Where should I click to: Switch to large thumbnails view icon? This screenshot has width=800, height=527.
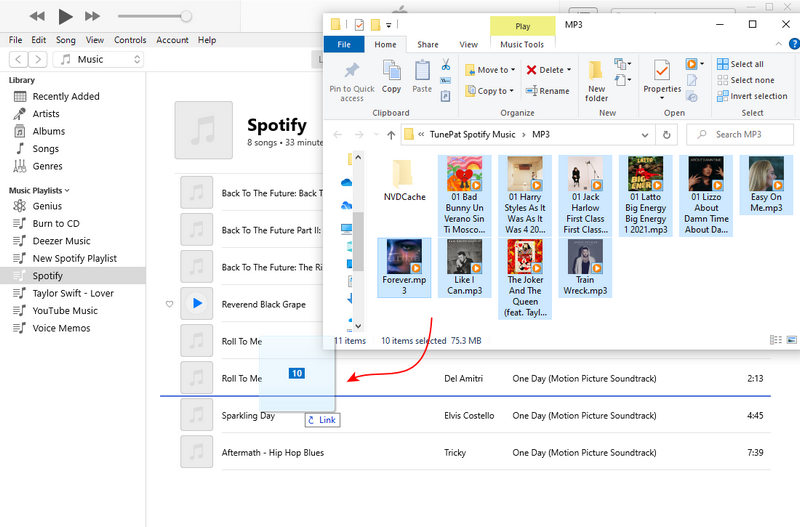point(791,340)
